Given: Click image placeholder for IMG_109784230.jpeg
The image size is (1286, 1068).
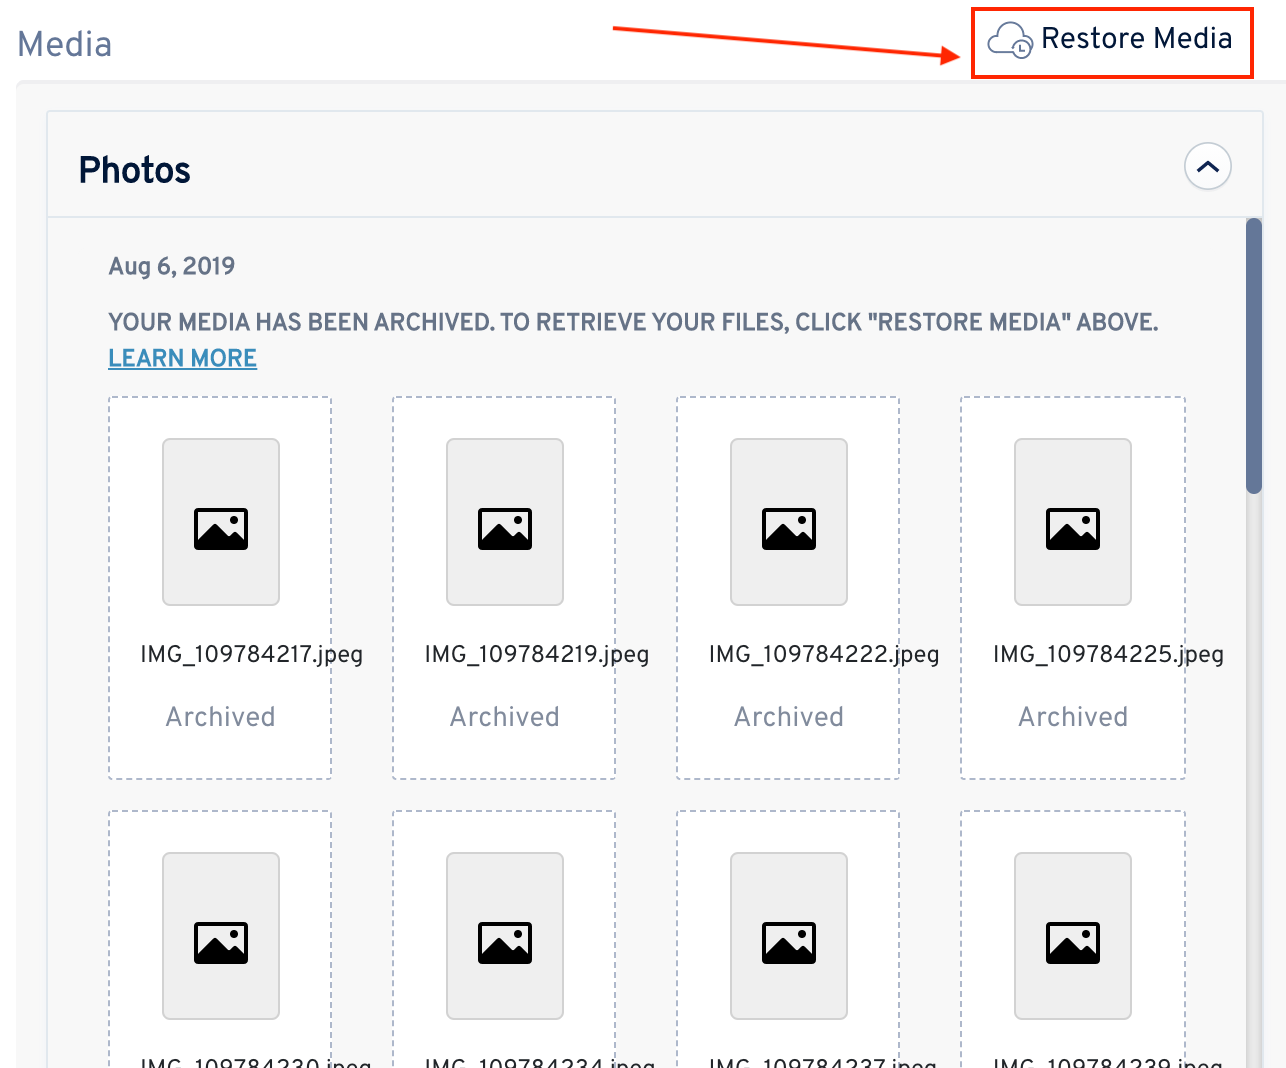Looking at the screenshot, I should [221, 936].
